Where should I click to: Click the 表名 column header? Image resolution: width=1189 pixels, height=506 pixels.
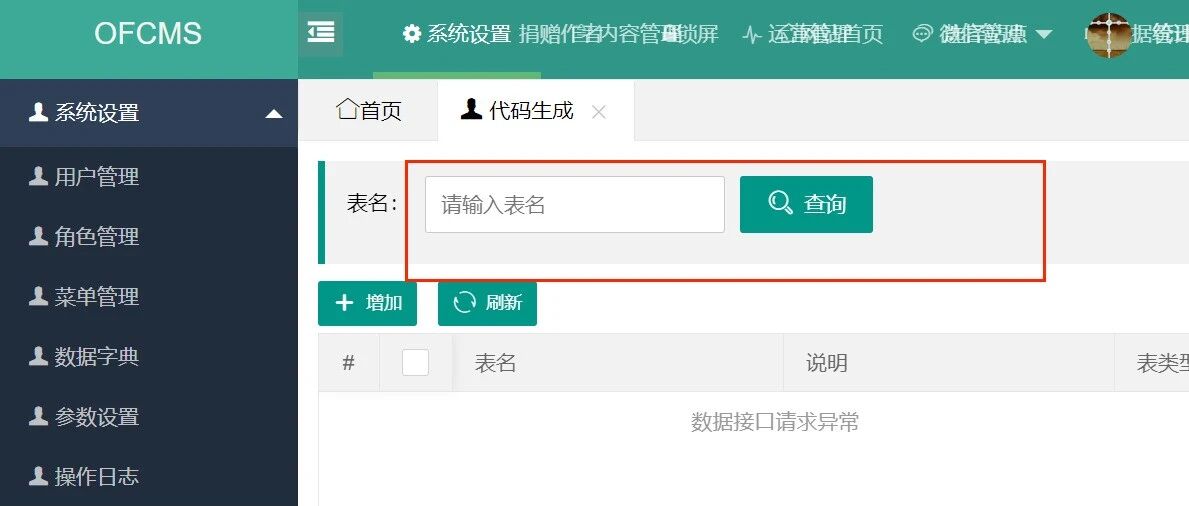click(x=618, y=363)
